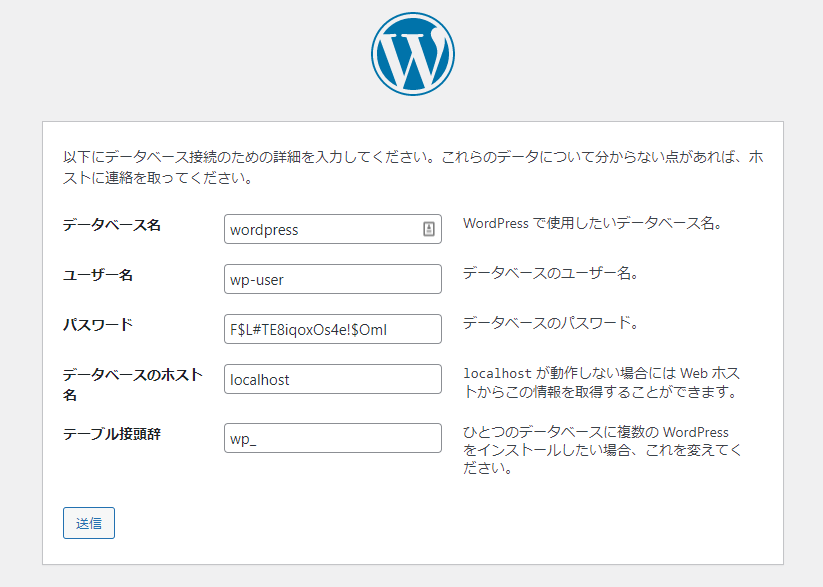
Task: Click description データベースのパスワード
Action: (551, 323)
